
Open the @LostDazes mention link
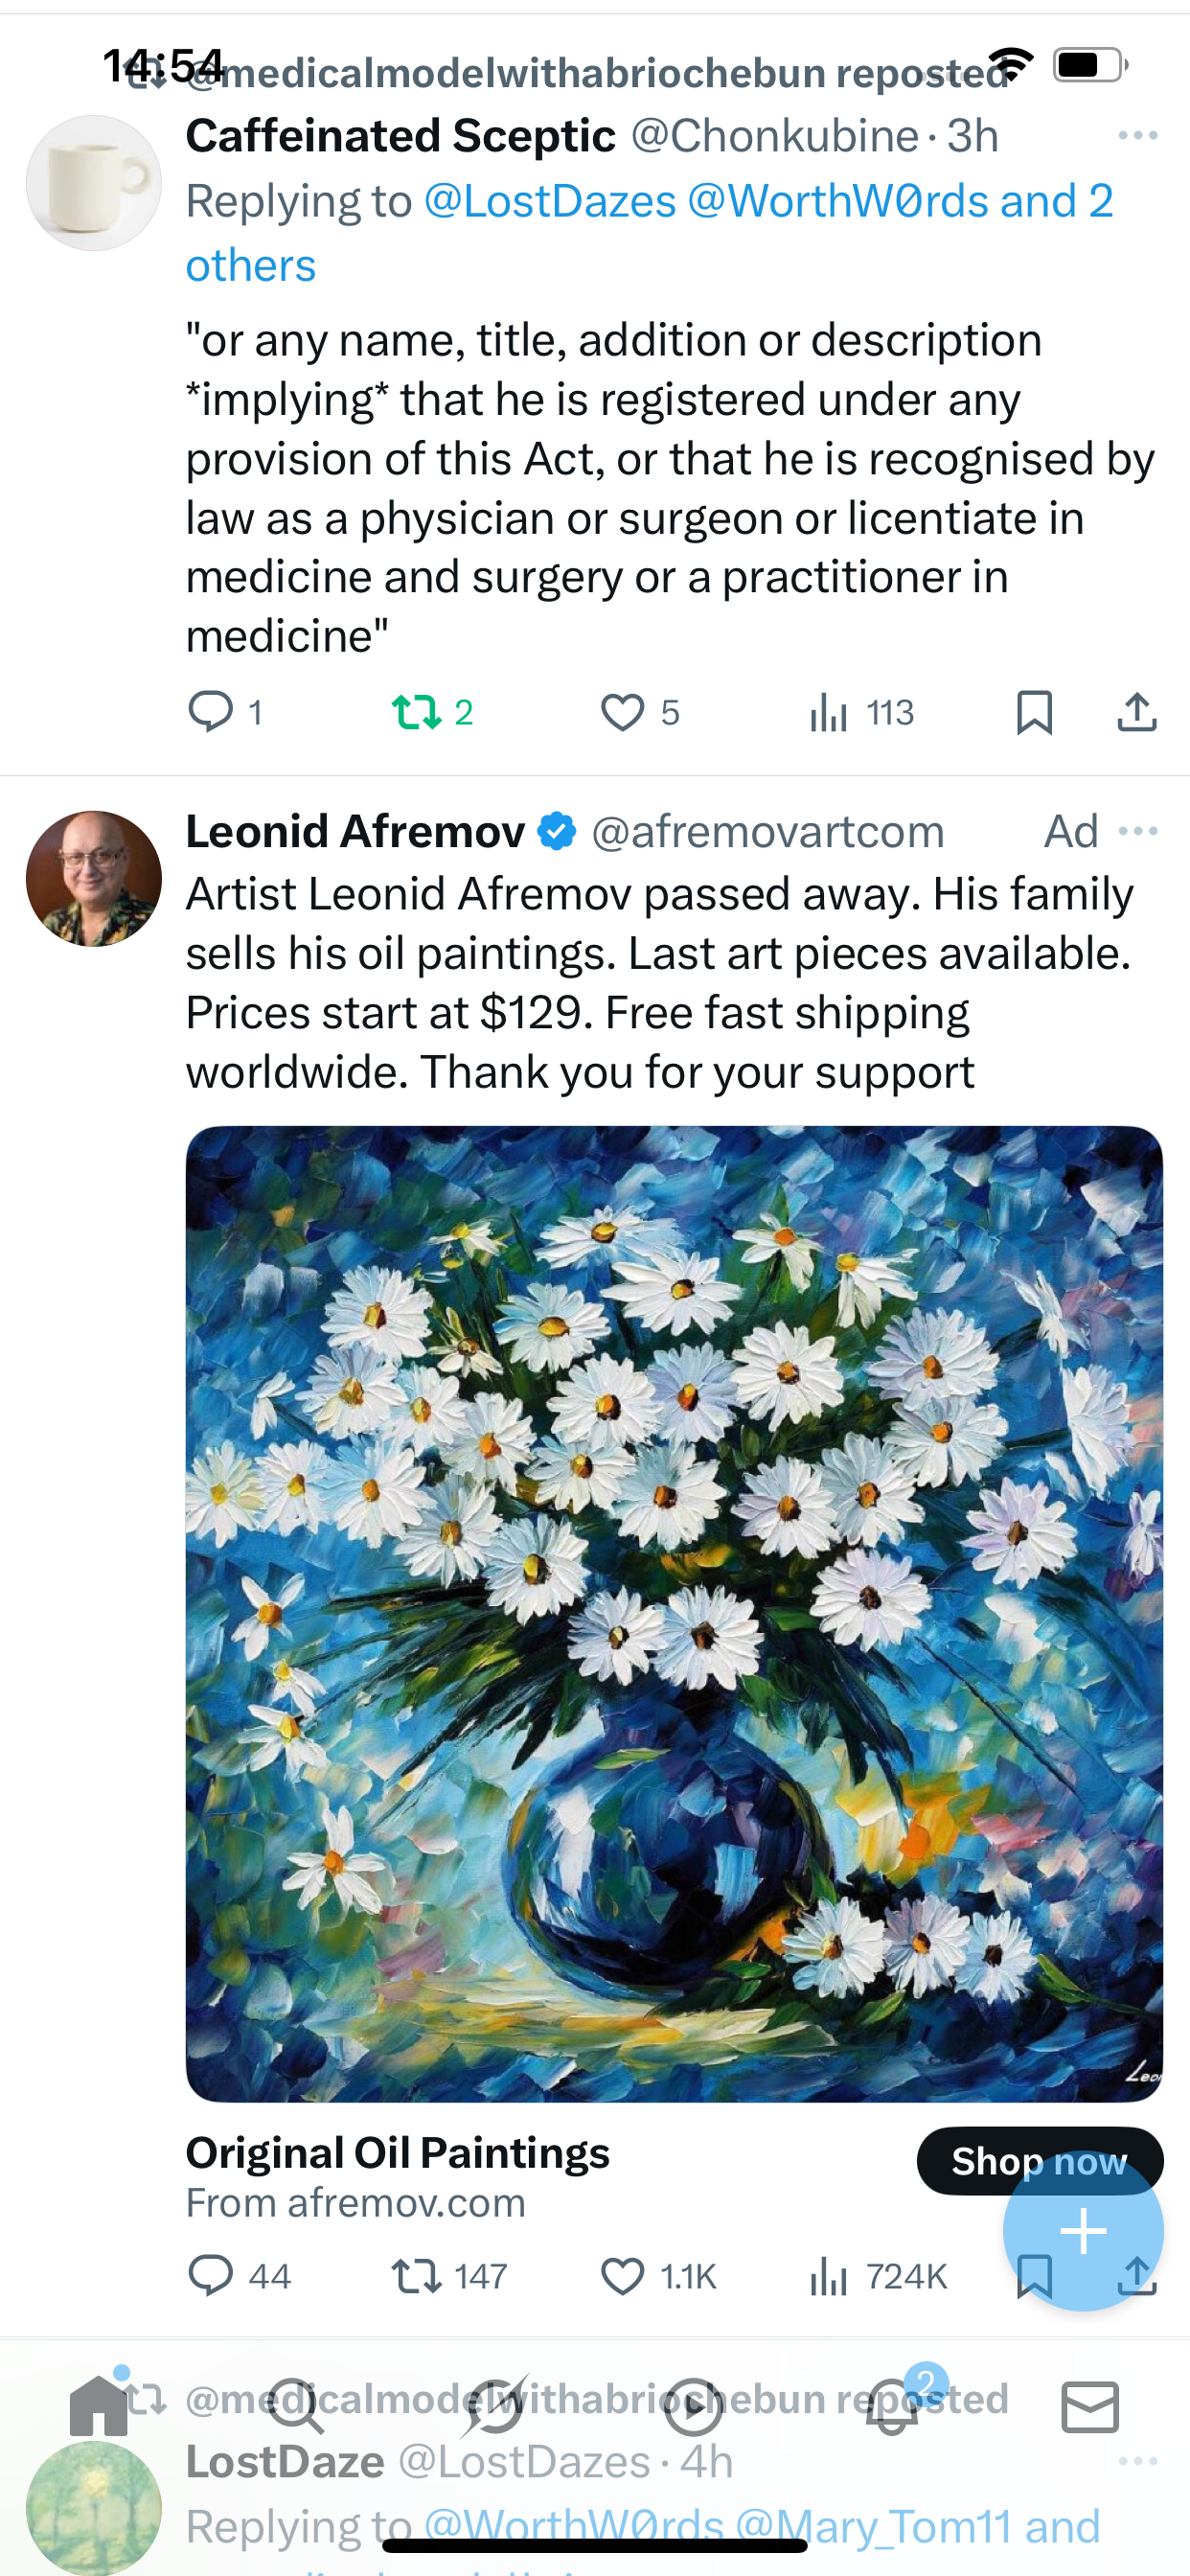[x=550, y=201]
